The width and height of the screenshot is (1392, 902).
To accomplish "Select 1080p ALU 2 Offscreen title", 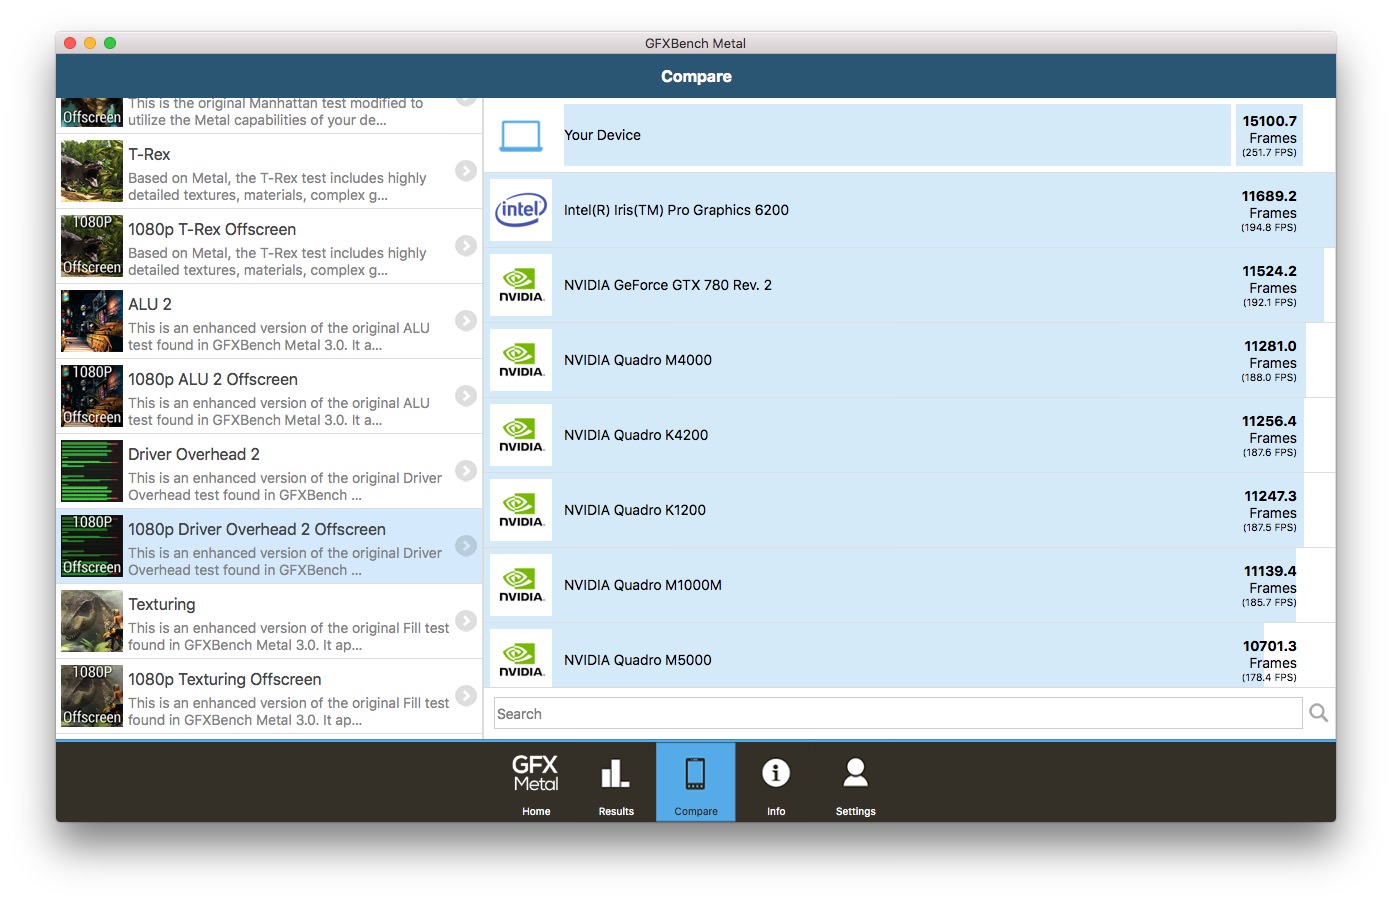I will coord(213,380).
